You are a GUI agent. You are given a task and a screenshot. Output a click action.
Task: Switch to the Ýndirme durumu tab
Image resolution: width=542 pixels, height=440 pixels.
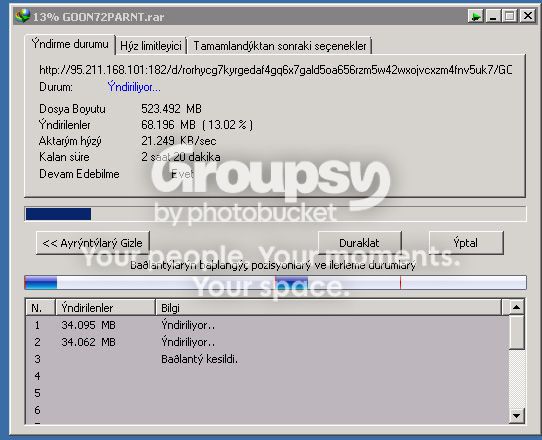click(x=70, y=44)
